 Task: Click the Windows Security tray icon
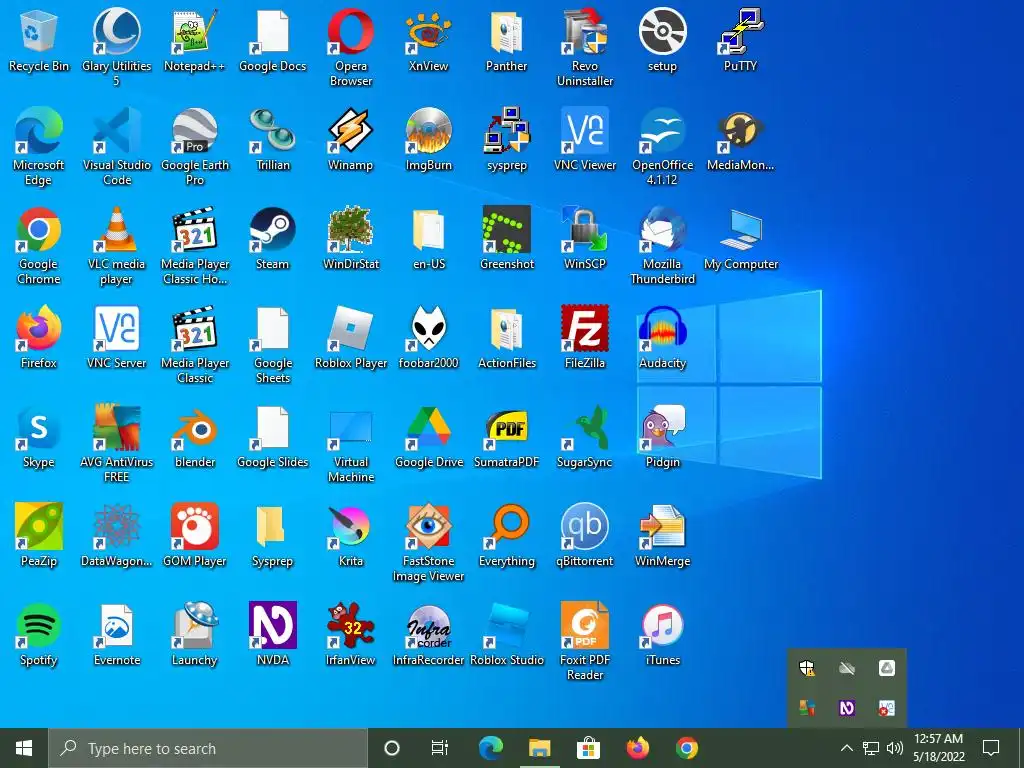pos(807,668)
